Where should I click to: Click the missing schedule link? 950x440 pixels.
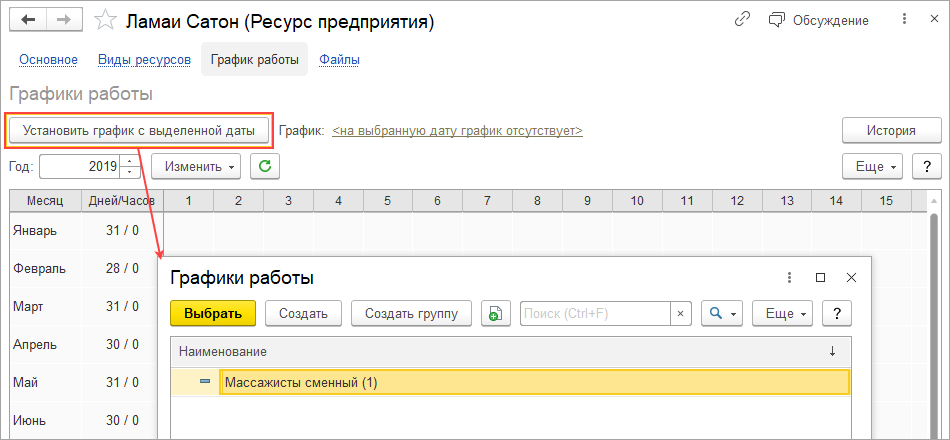click(457, 131)
